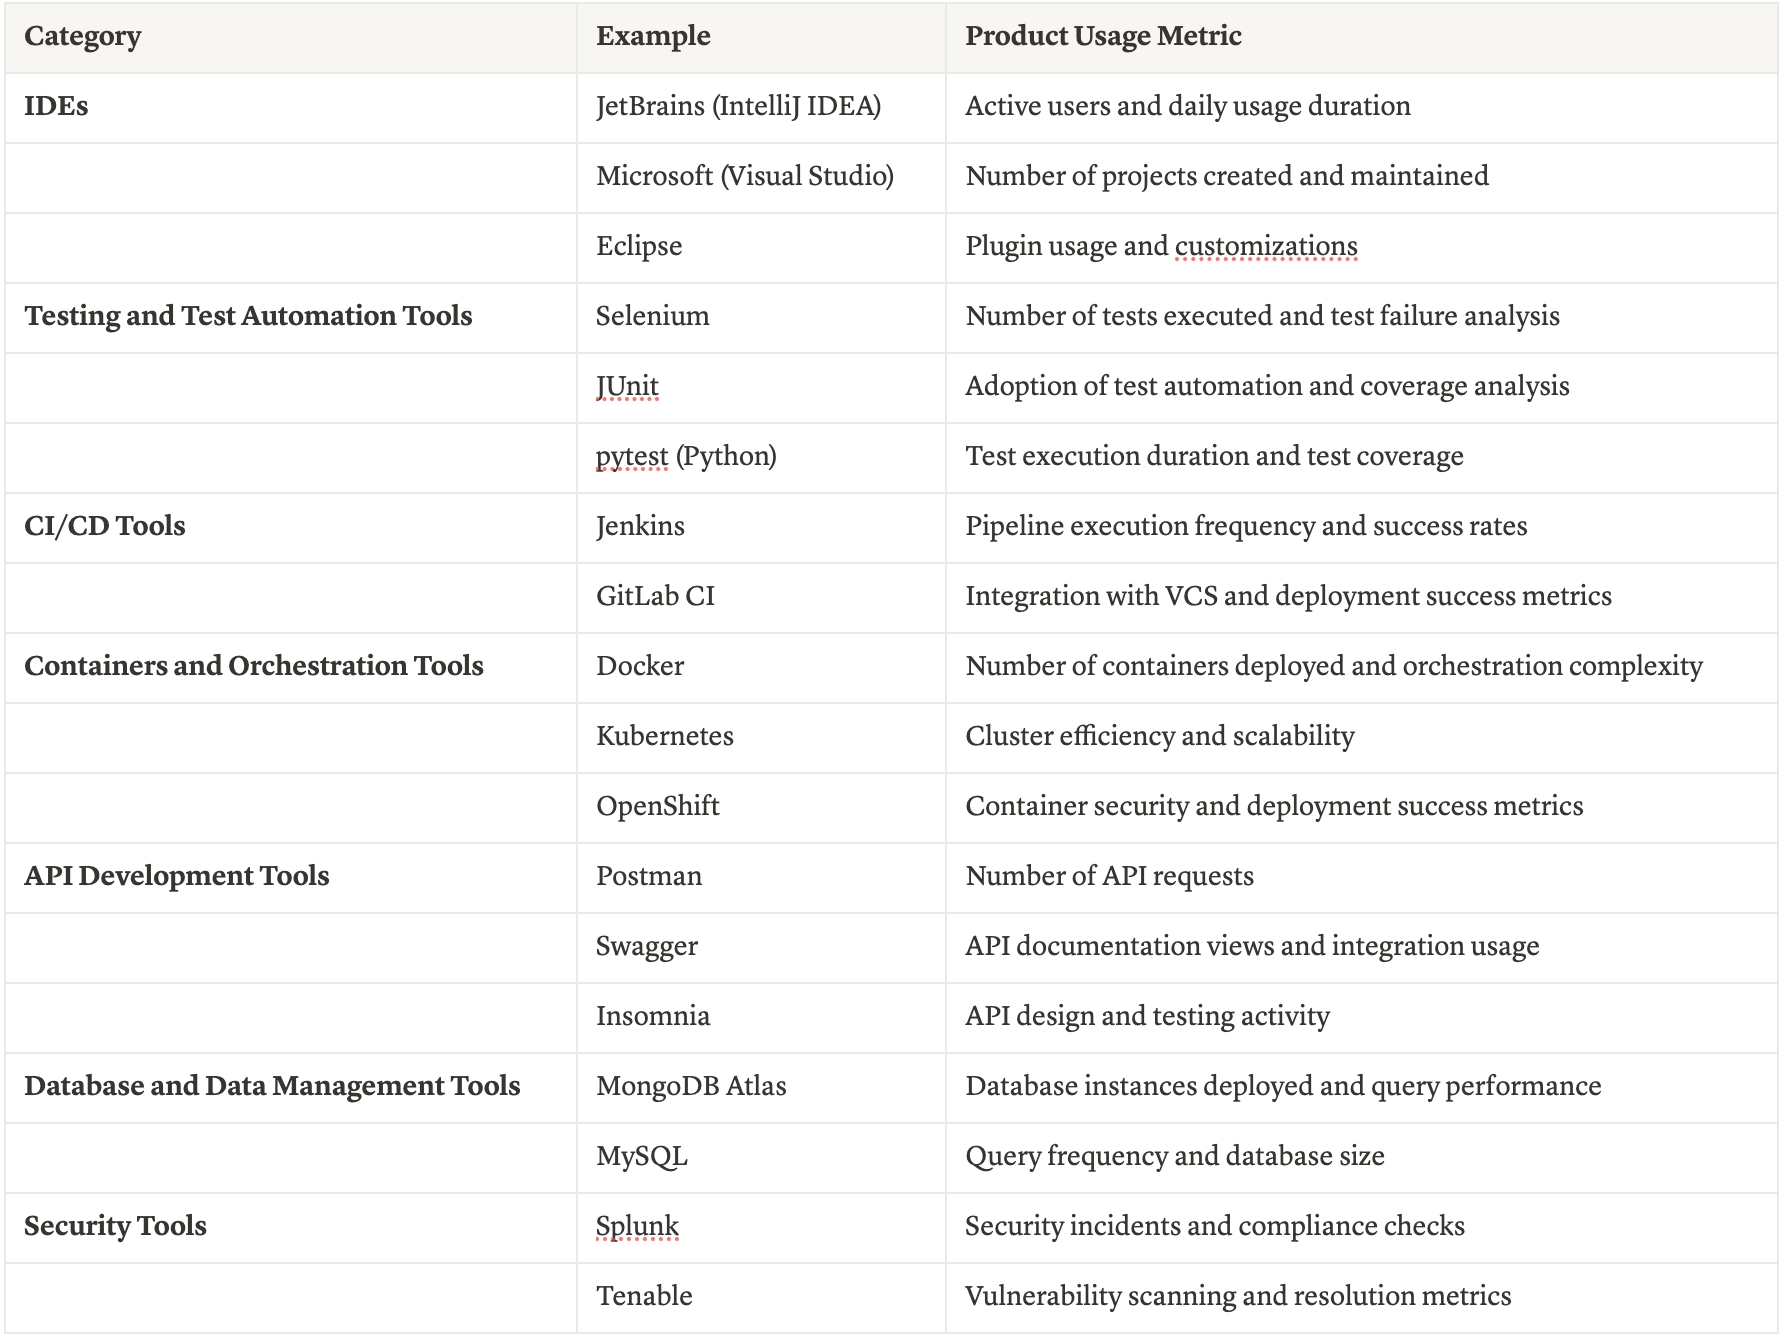Click the underlined word pytest
Screen dimensions: 1782x1334
coord(632,457)
